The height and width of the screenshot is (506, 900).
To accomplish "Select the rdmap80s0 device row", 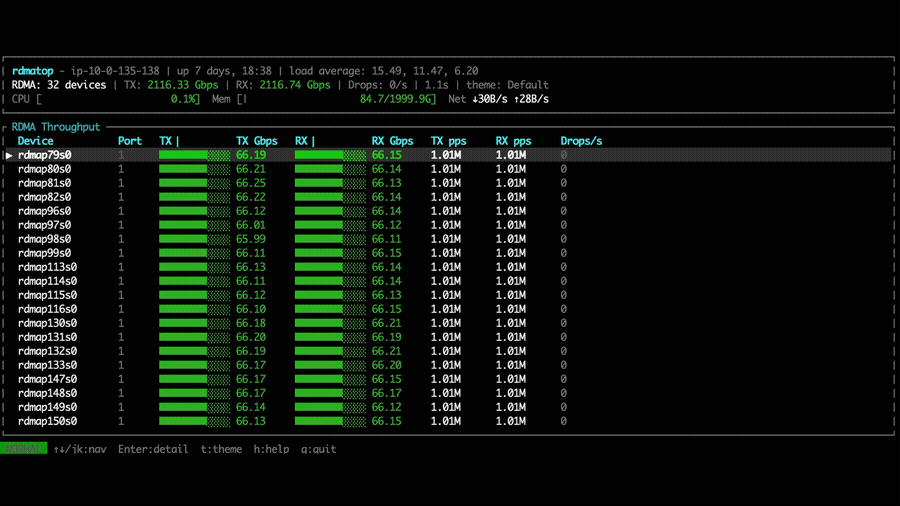I will [x=448, y=169].
